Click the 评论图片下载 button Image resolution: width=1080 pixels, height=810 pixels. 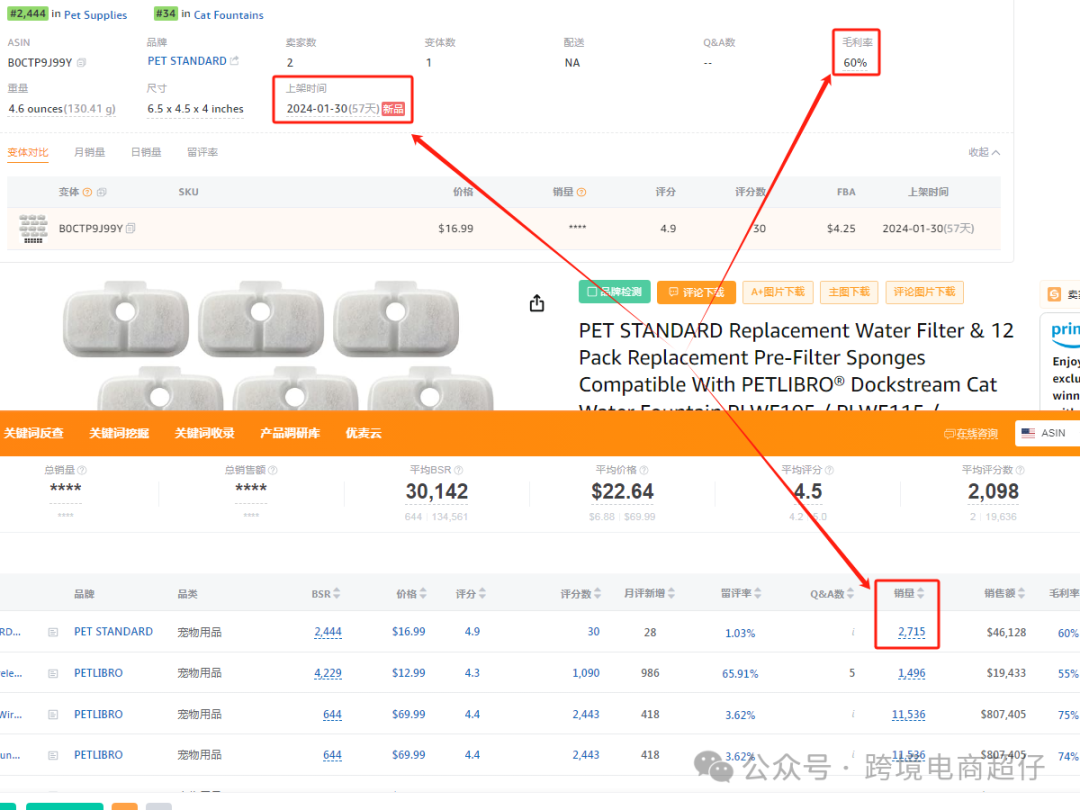[924, 292]
